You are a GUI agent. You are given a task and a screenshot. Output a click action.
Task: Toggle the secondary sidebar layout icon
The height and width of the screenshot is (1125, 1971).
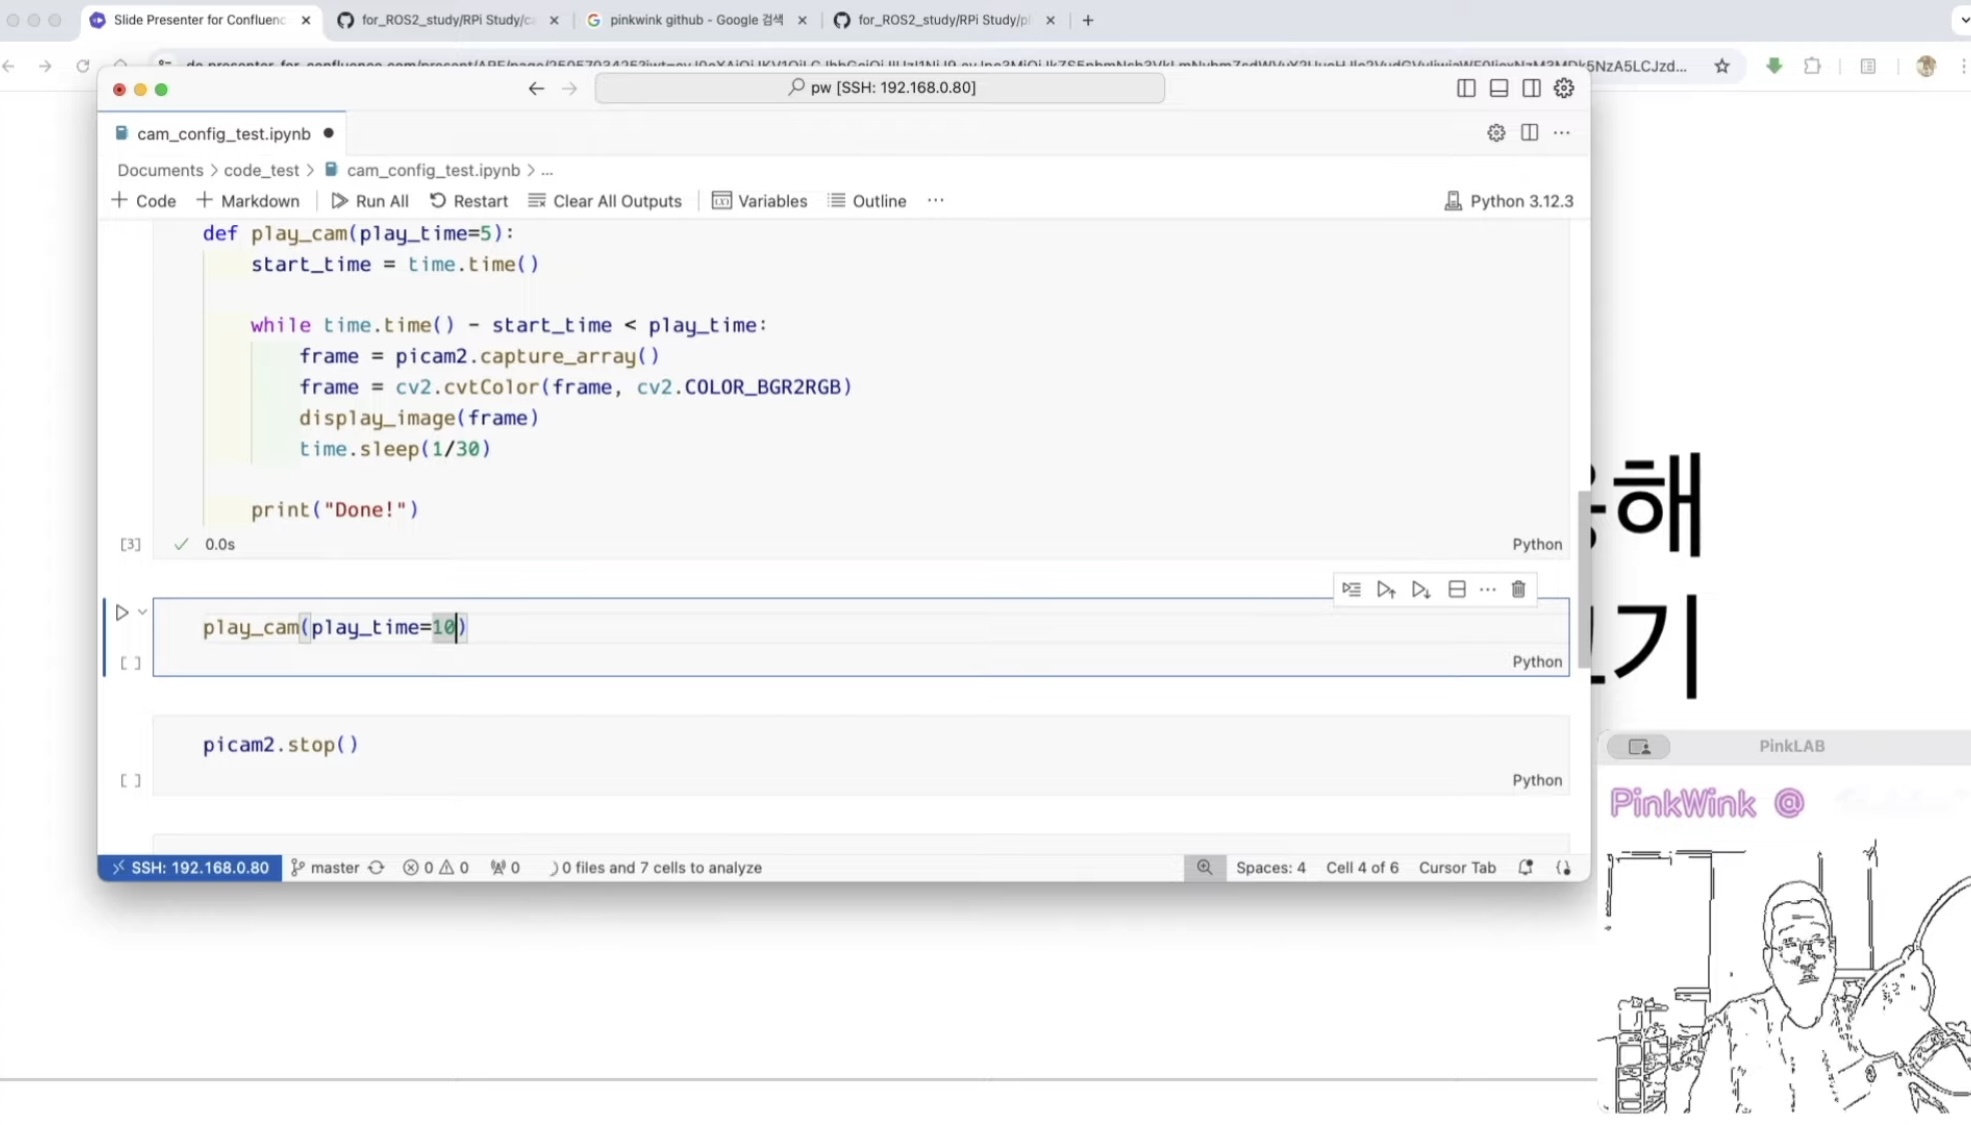pyautogui.click(x=1531, y=88)
